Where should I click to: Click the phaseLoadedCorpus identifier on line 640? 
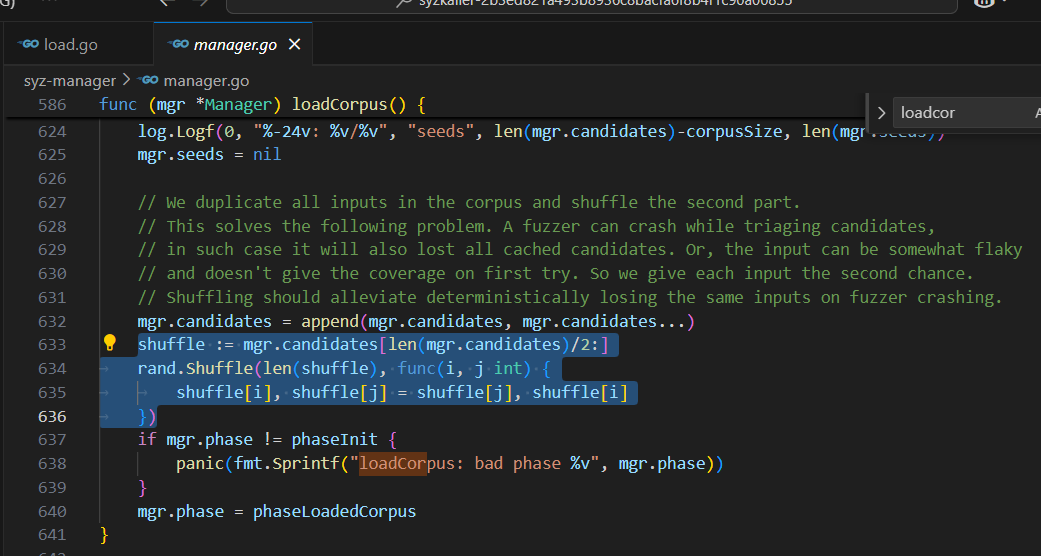click(334, 511)
